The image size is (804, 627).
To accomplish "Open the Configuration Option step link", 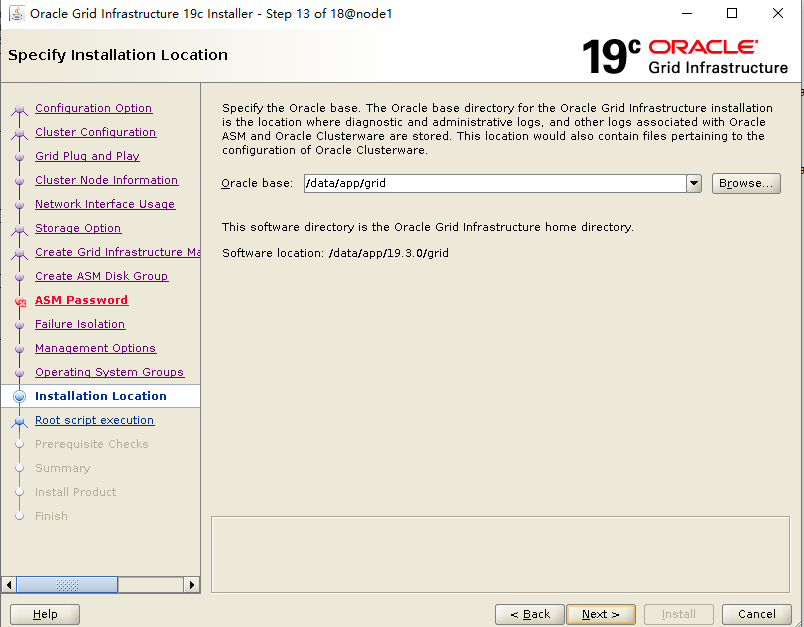I will click(93, 108).
